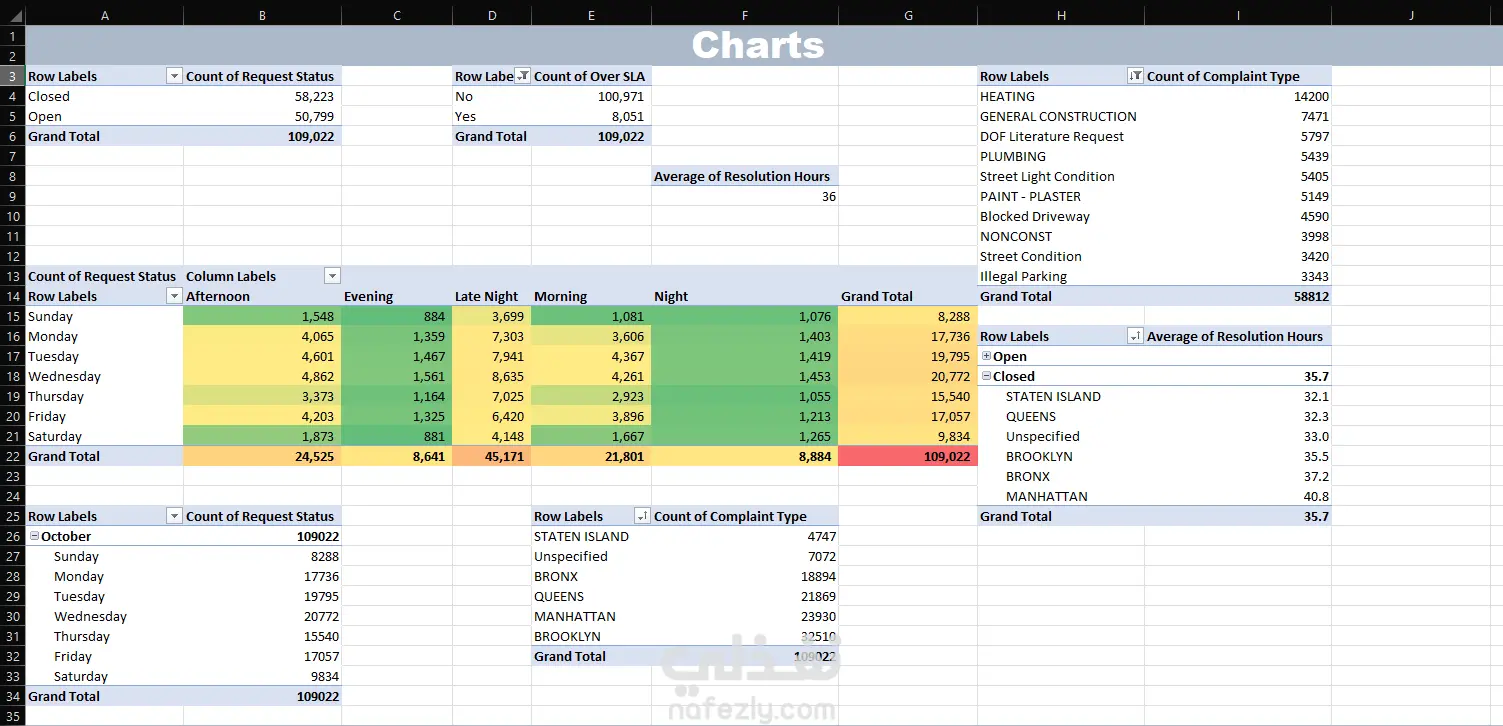Select the Charts title banner
The width and height of the screenshot is (1503, 726).
click(x=757, y=45)
